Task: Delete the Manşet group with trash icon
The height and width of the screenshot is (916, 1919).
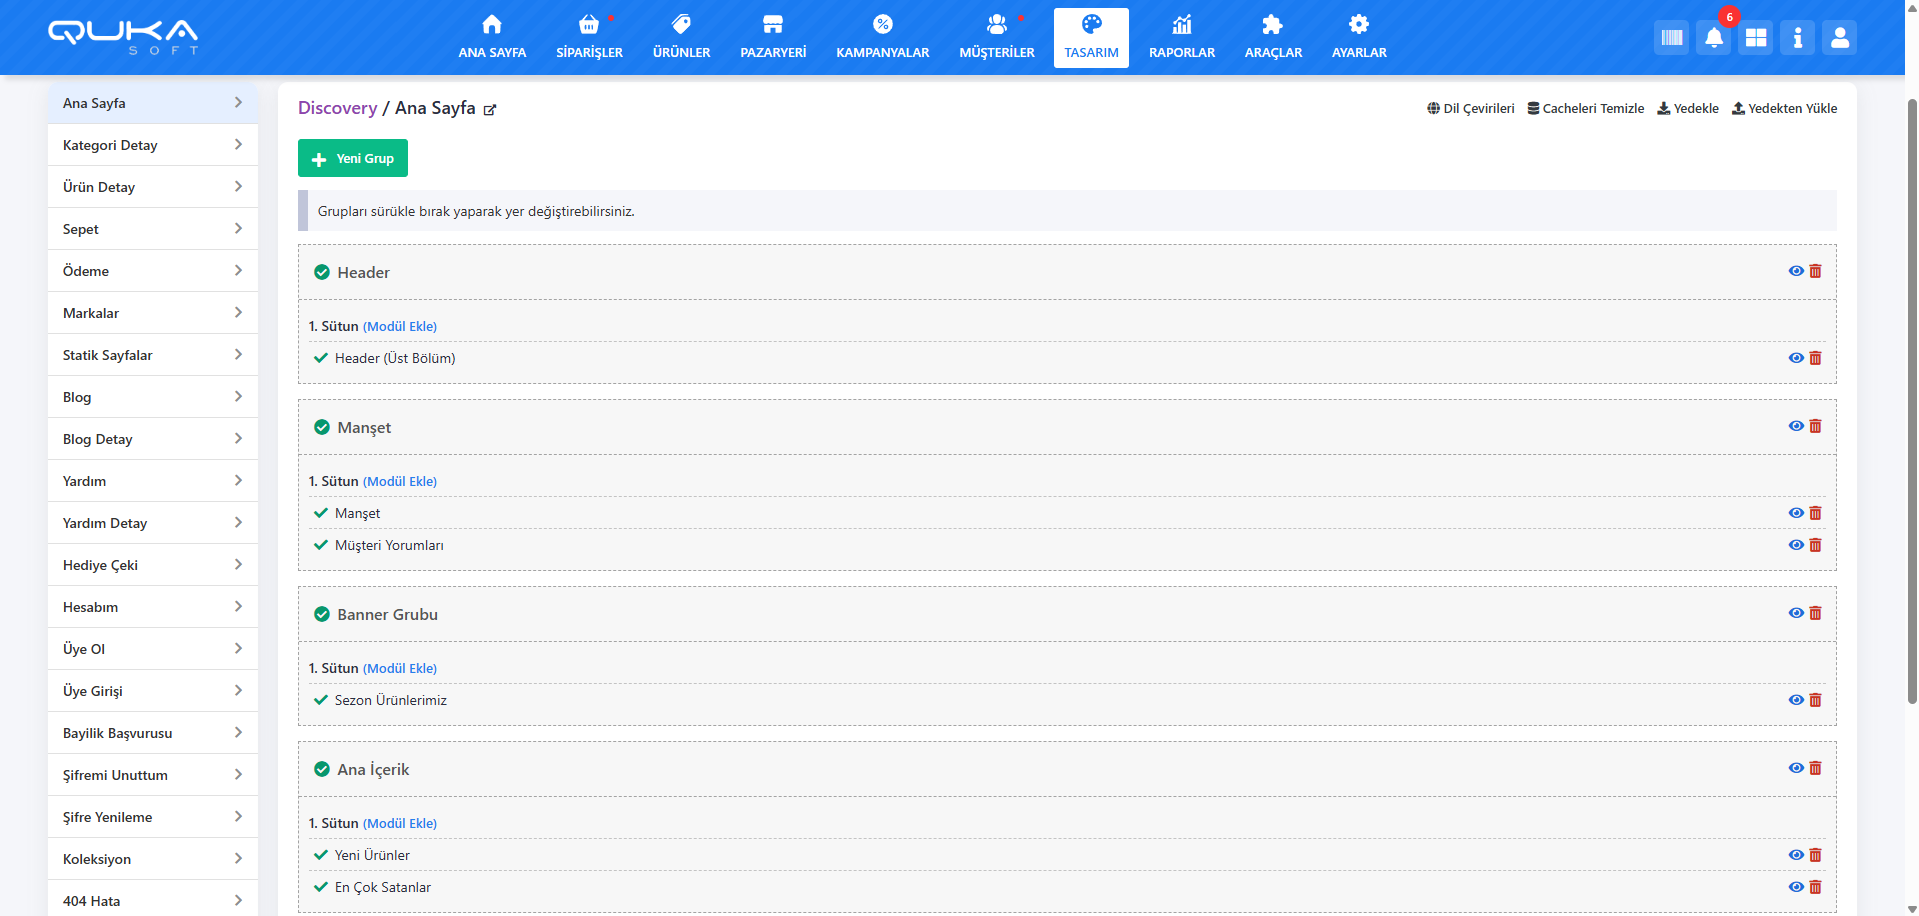Action: coord(1816,426)
